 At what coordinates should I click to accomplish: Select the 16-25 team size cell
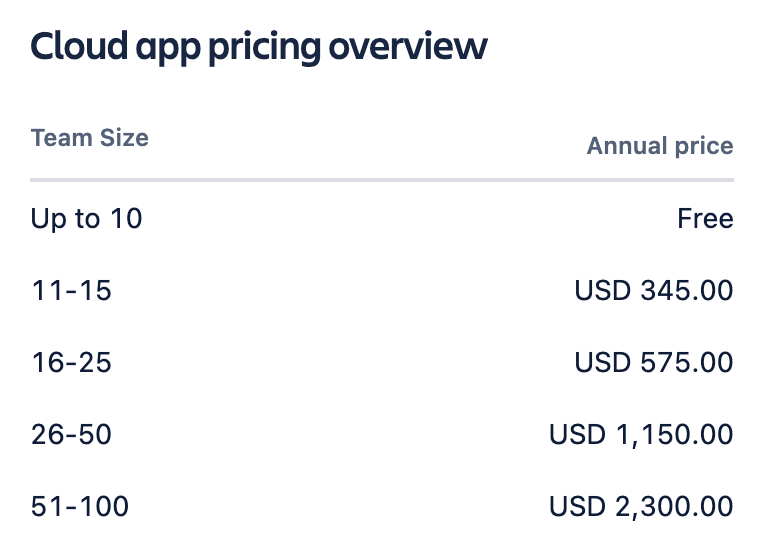(x=71, y=362)
